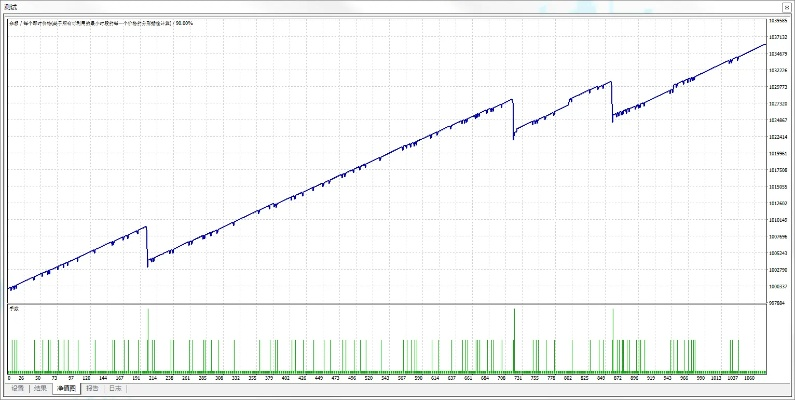Close the 测试 panel window
The image size is (795, 400).
[784, 6]
